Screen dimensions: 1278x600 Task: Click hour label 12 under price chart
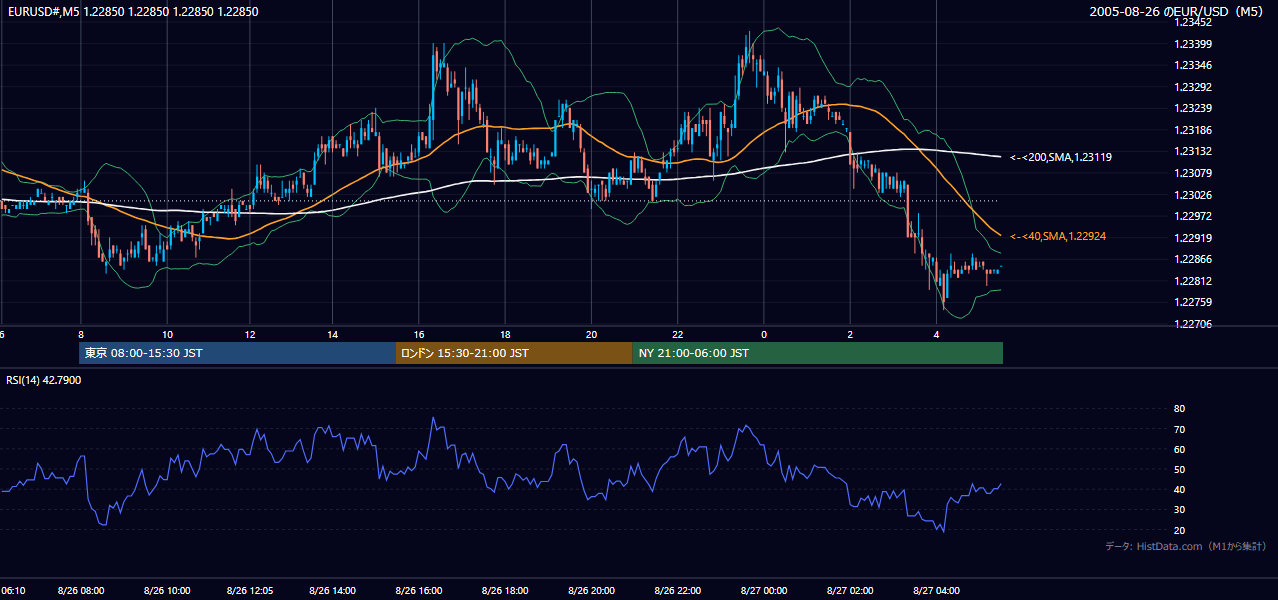(x=250, y=334)
